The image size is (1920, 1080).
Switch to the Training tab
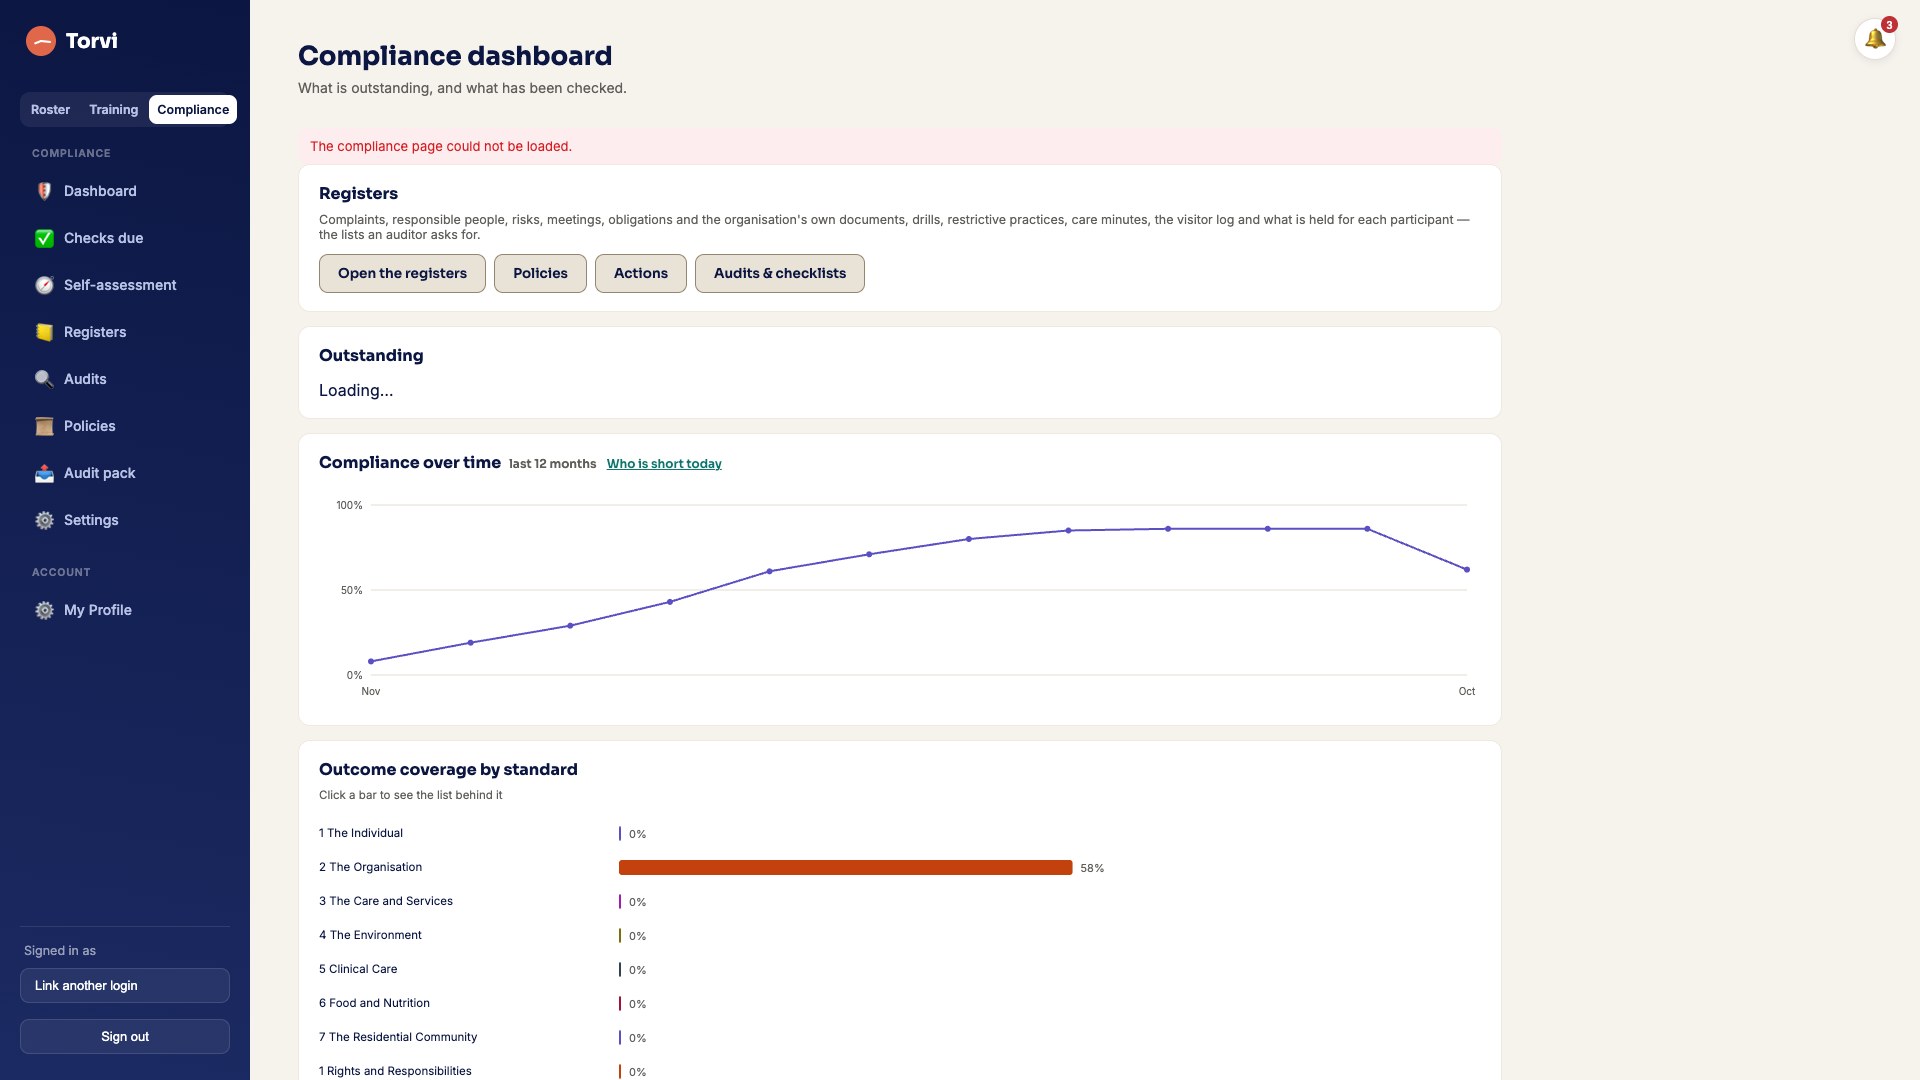pos(113,110)
